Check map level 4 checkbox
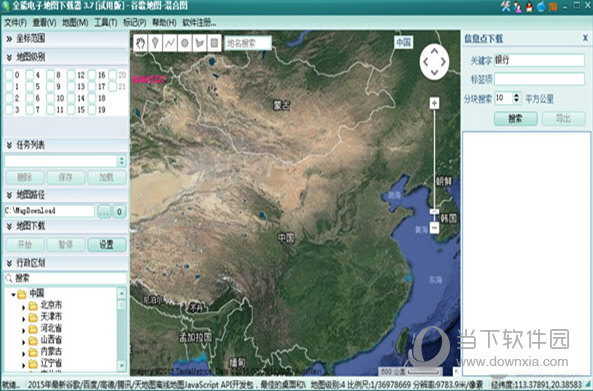 [x=29, y=75]
